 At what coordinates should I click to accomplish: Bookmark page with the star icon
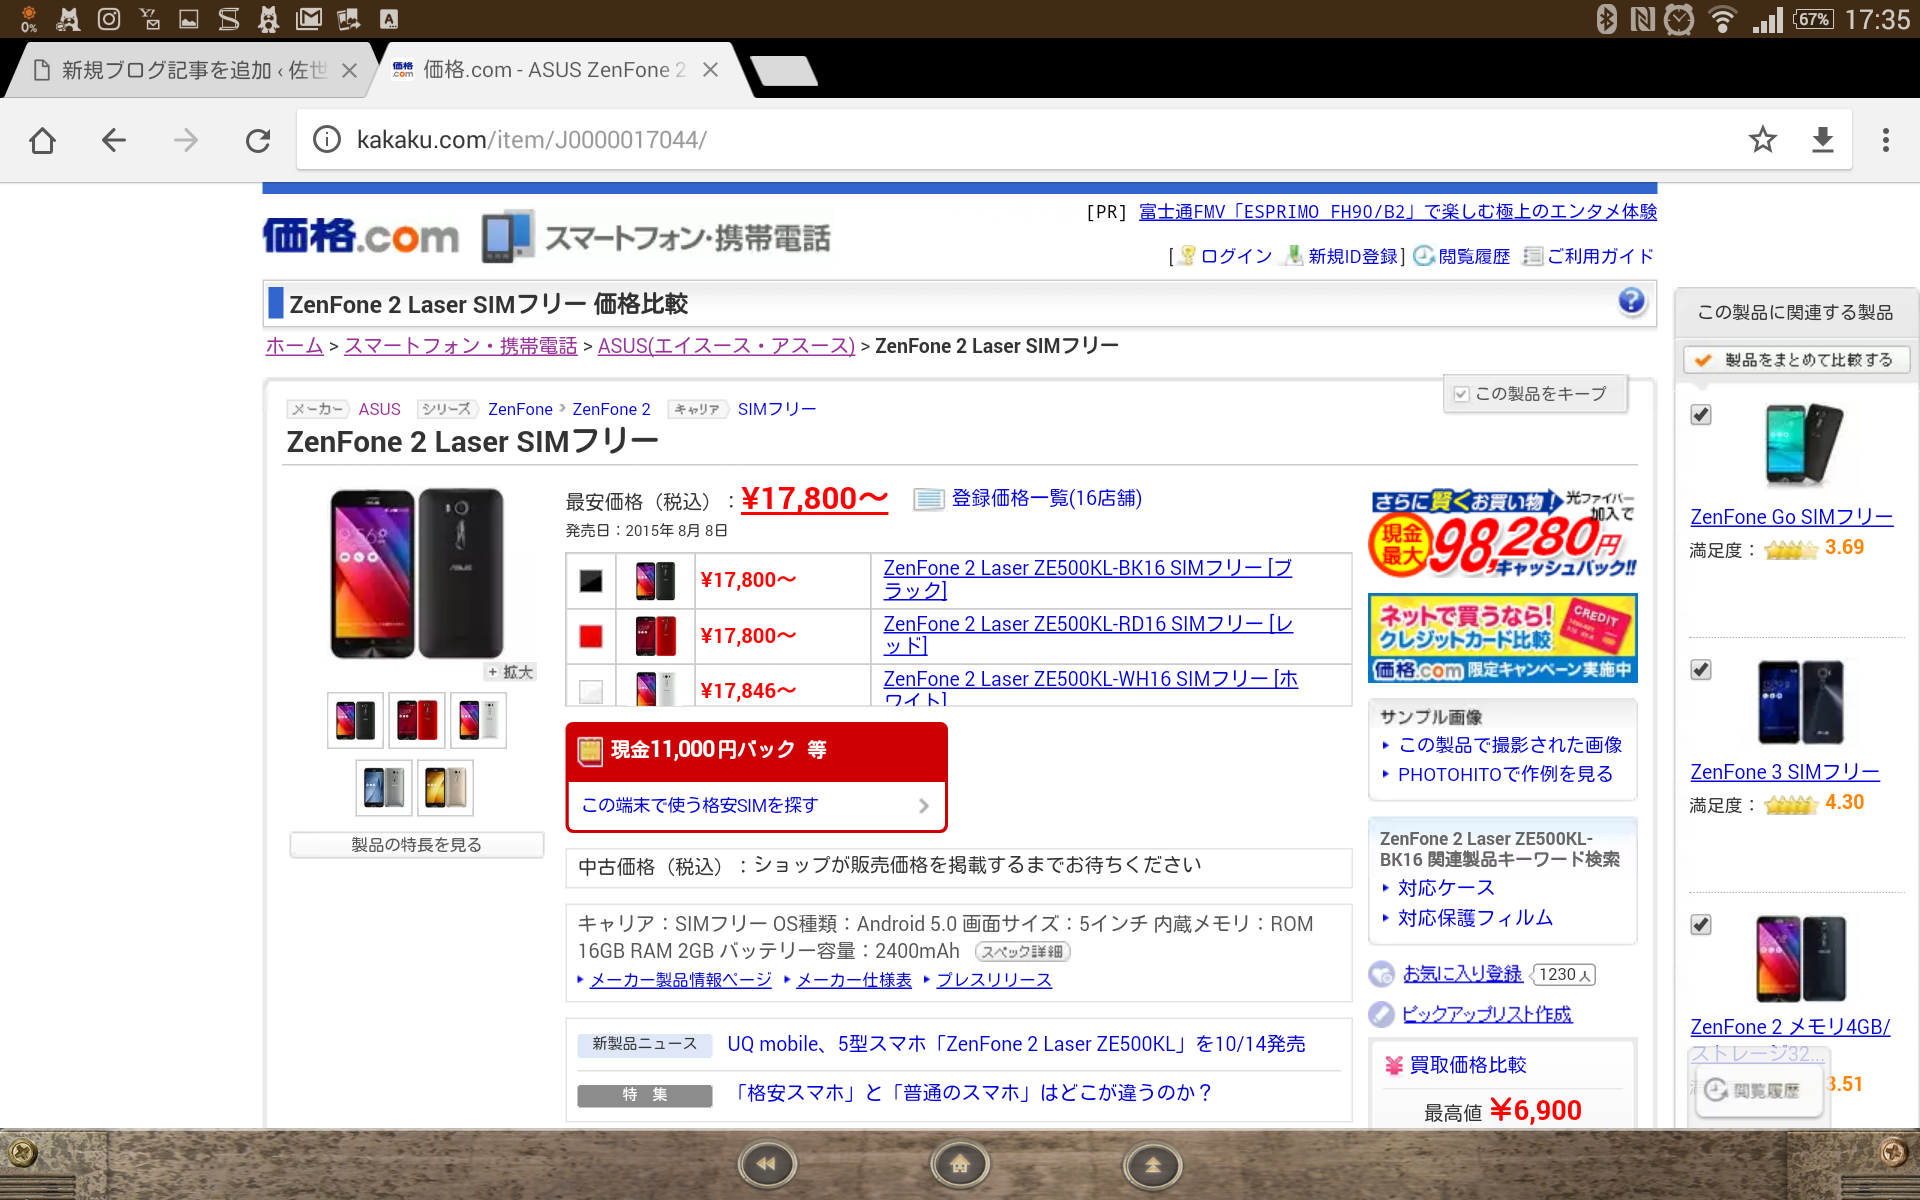tap(1762, 140)
